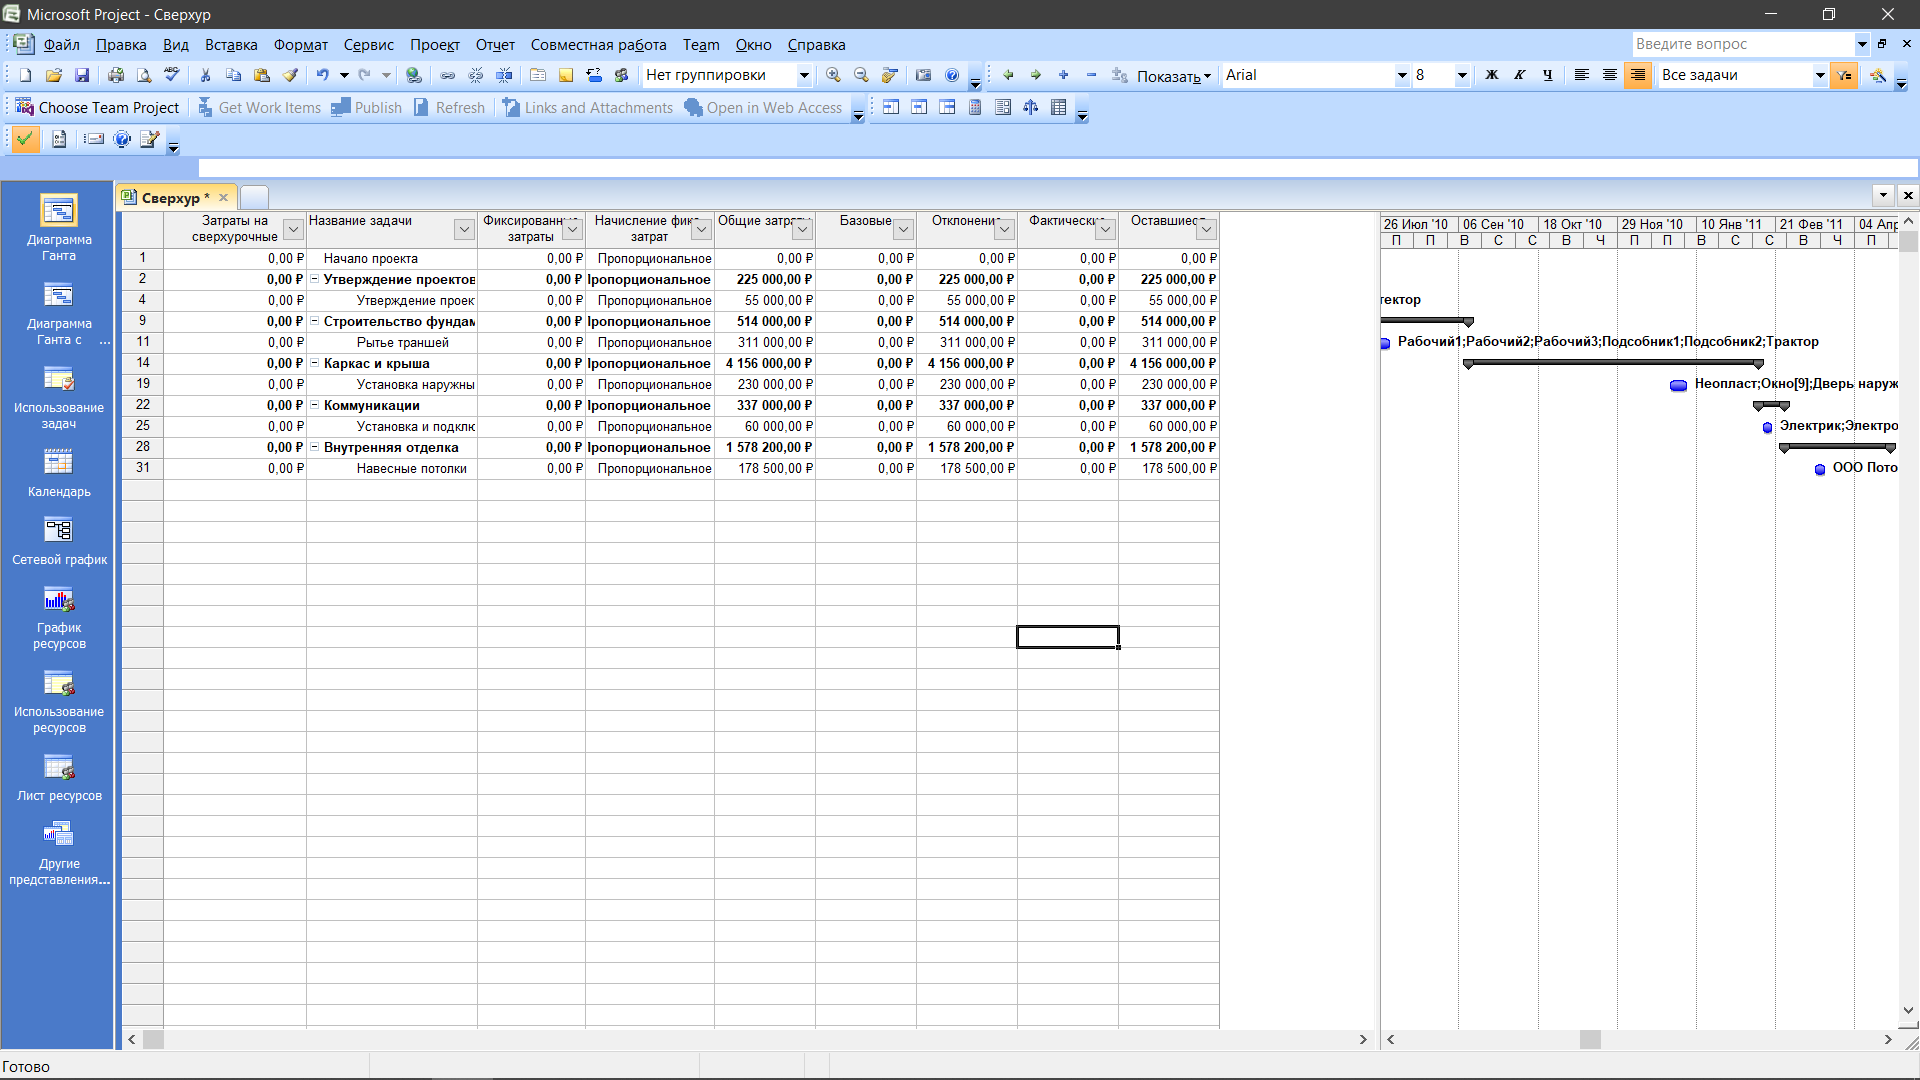This screenshot has height=1080, width=1920.
Task: Indent the task with the right green arrow
Action: (1036, 75)
